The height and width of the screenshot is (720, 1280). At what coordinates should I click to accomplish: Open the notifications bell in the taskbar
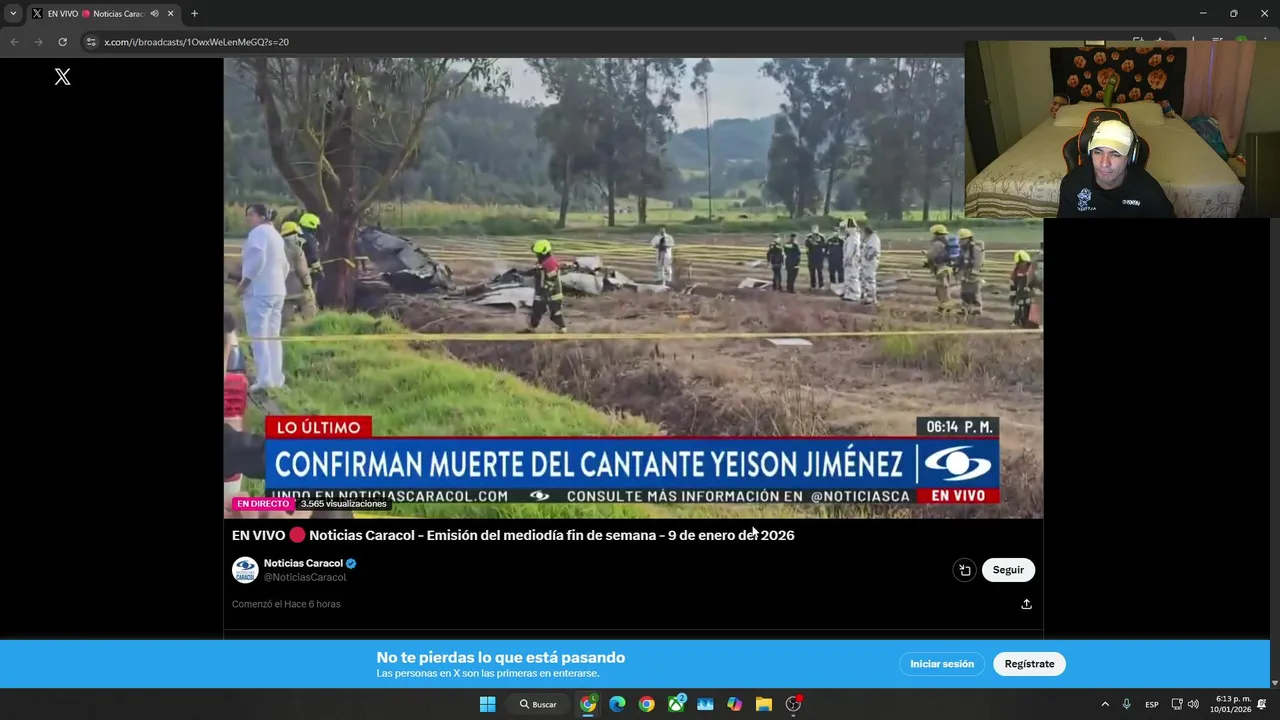click(x=1262, y=704)
